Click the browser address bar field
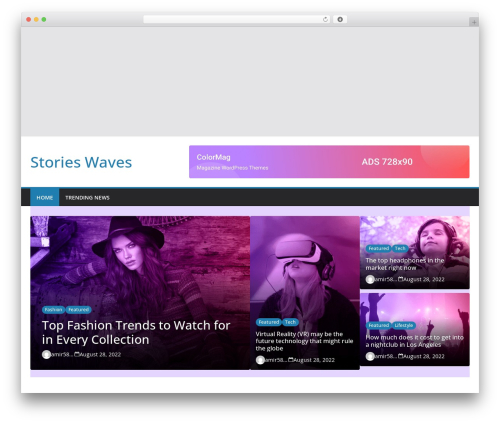The image size is (500, 423). (x=237, y=20)
